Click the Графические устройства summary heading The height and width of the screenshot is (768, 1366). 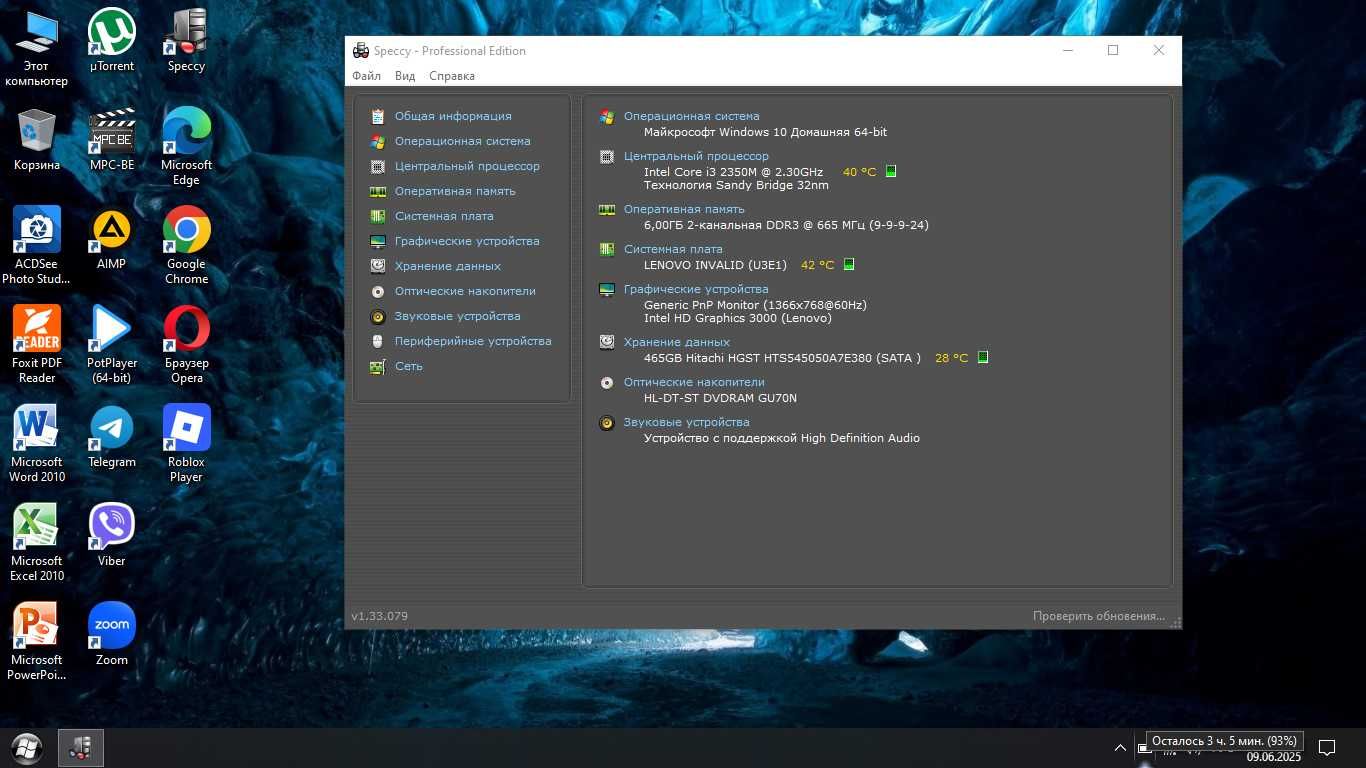pyautogui.click(x=696, y=289)
